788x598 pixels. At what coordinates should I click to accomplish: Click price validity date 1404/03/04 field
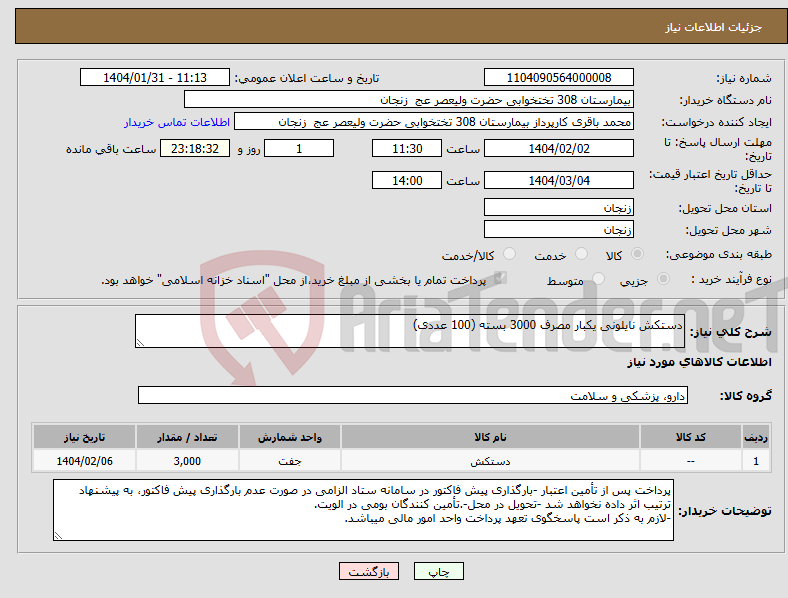coord(559,180)
